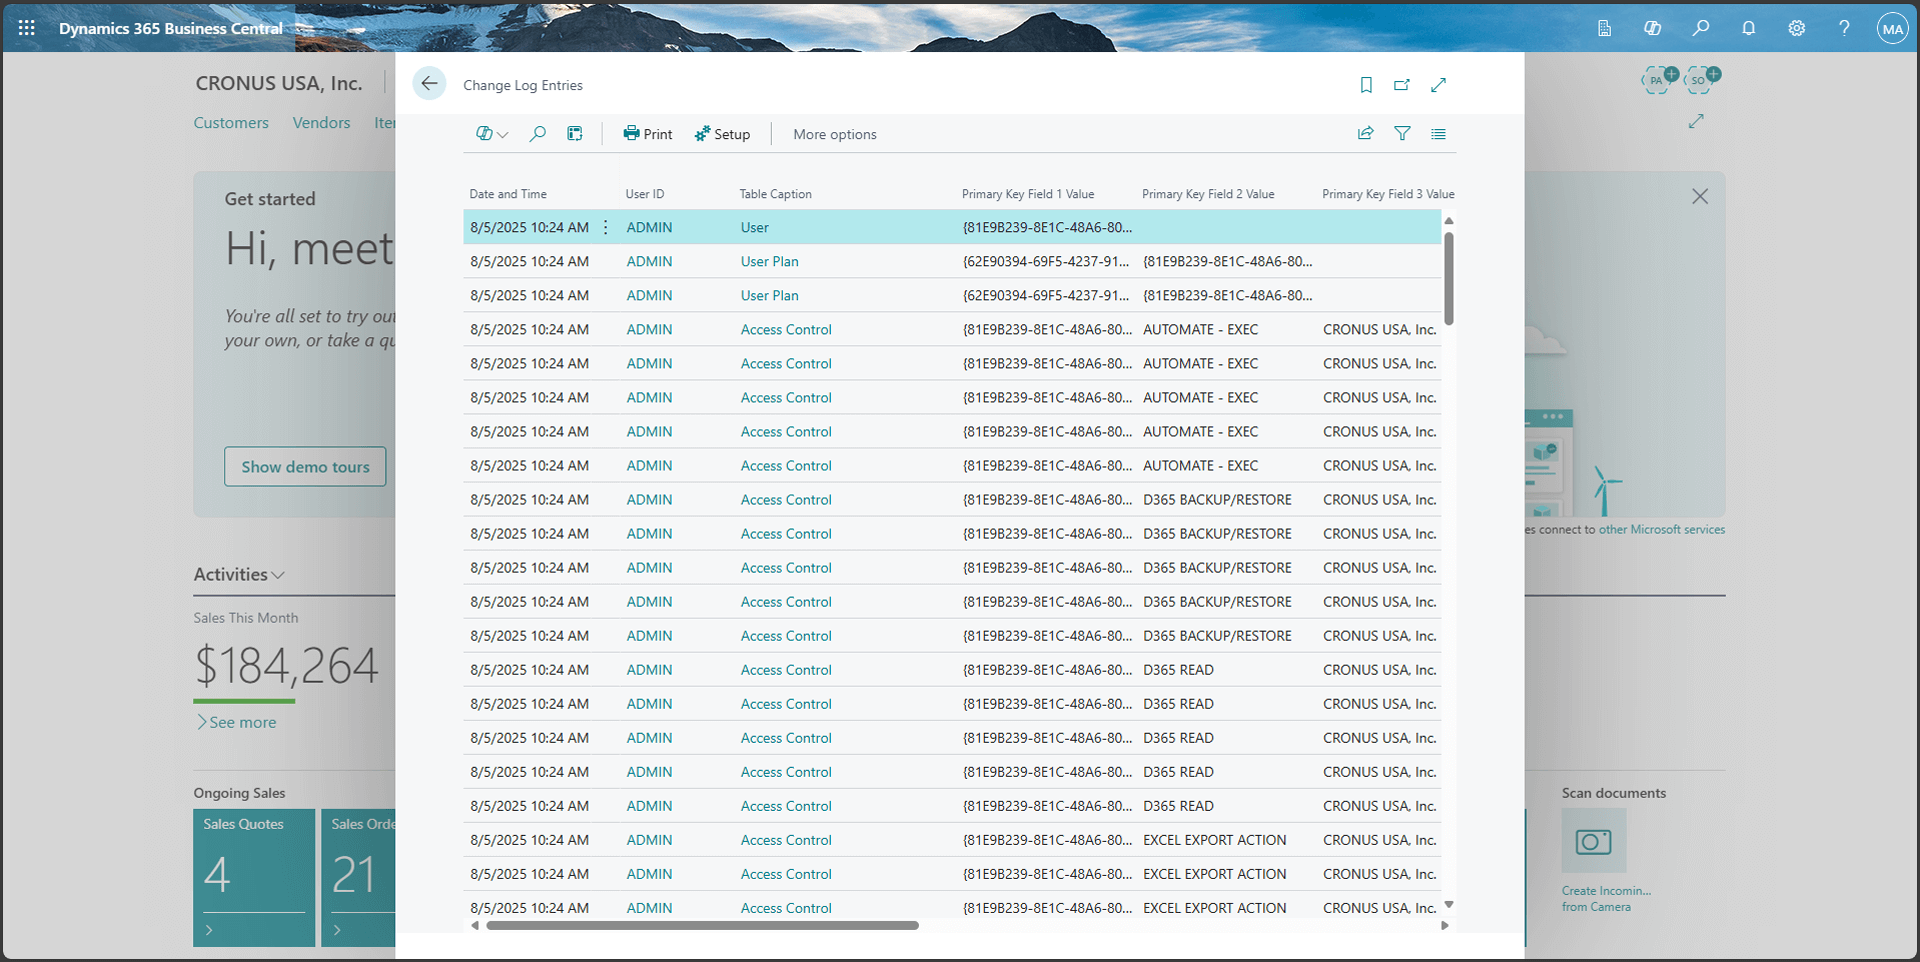Click the back arrow on Change Log Entries
Image resolution: width=1920 pixels, height=962 pixels.
[x=429, y=83]
